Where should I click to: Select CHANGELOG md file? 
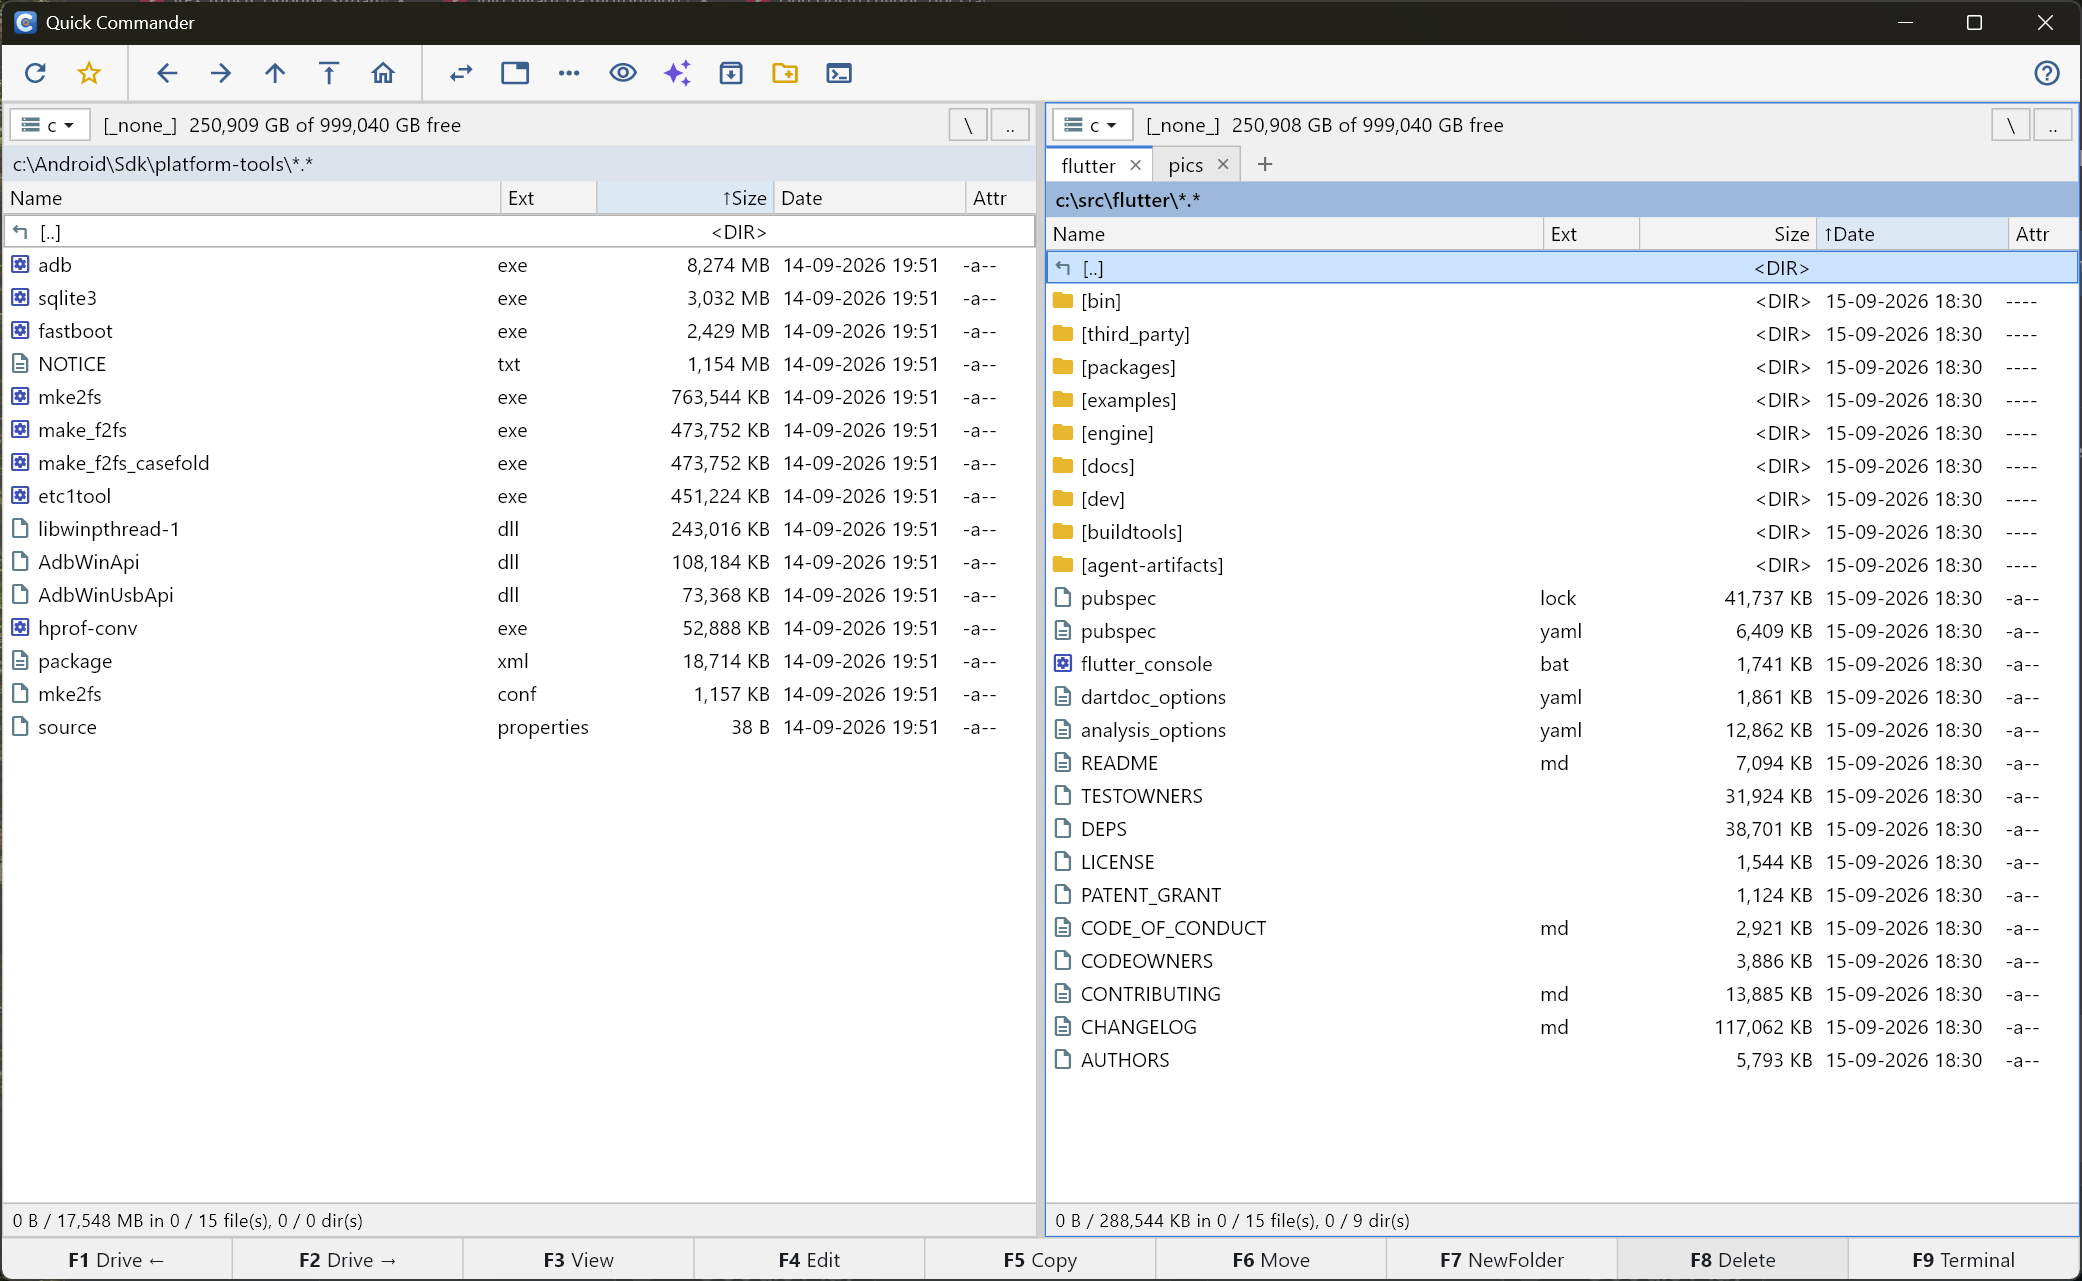(x=1562, y=1027)
